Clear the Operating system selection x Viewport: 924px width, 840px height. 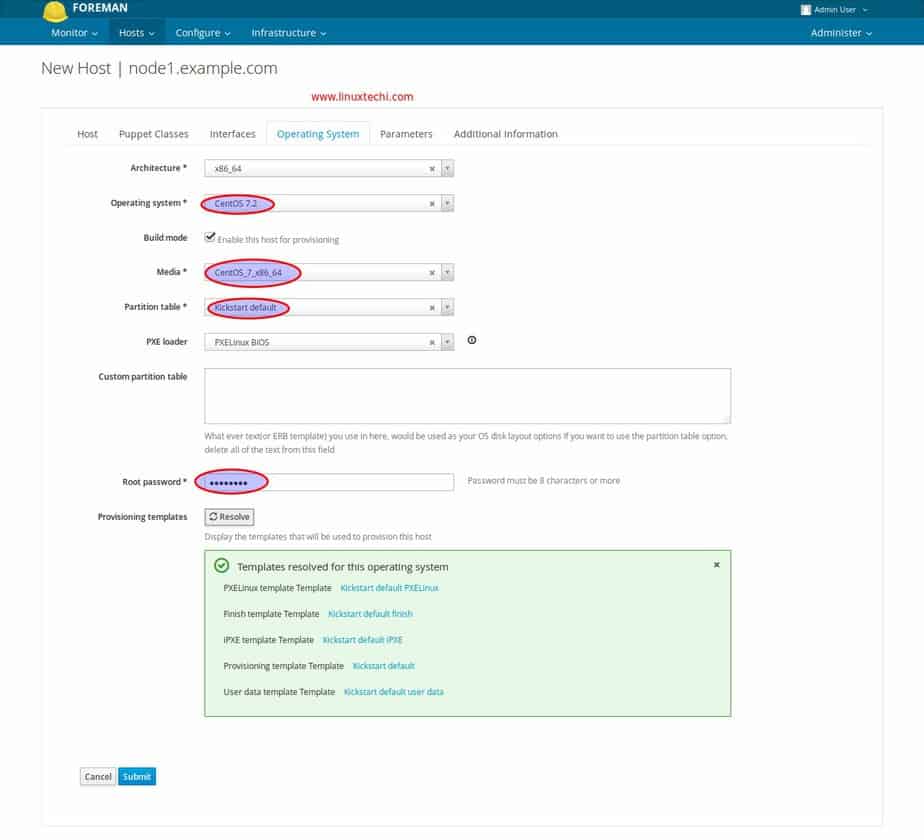pos(432,204)
